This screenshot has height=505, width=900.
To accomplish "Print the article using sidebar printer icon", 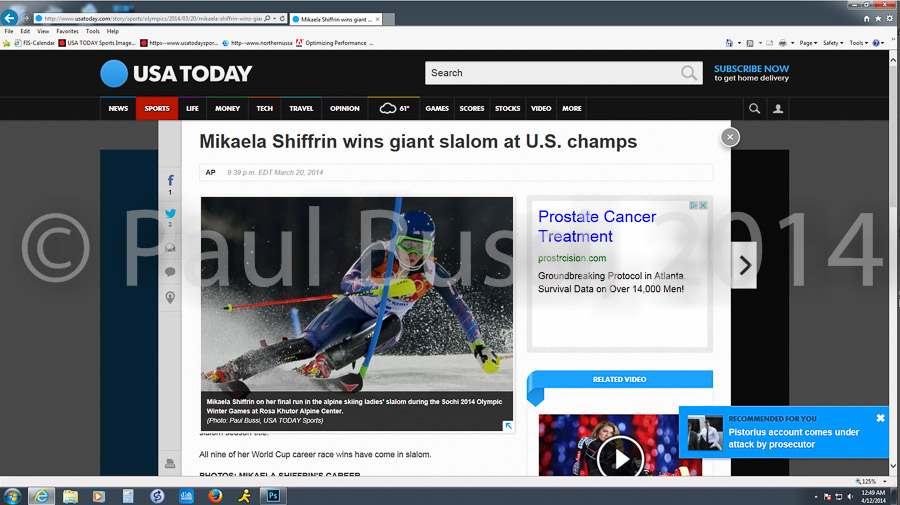I will coord(170,463).
